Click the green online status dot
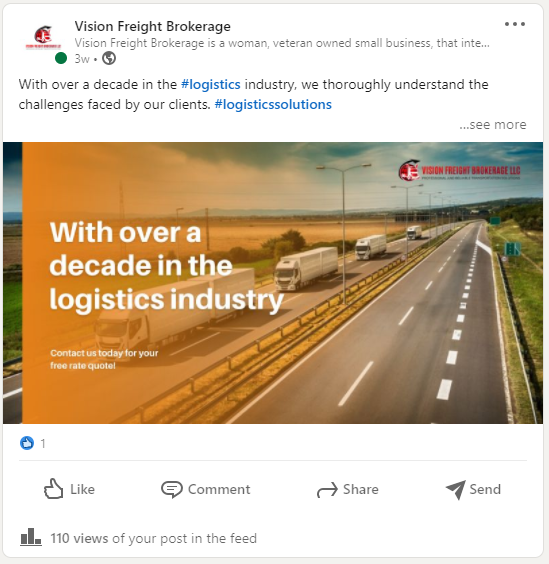Screen dimensions: 549x564 pos(61,58)
